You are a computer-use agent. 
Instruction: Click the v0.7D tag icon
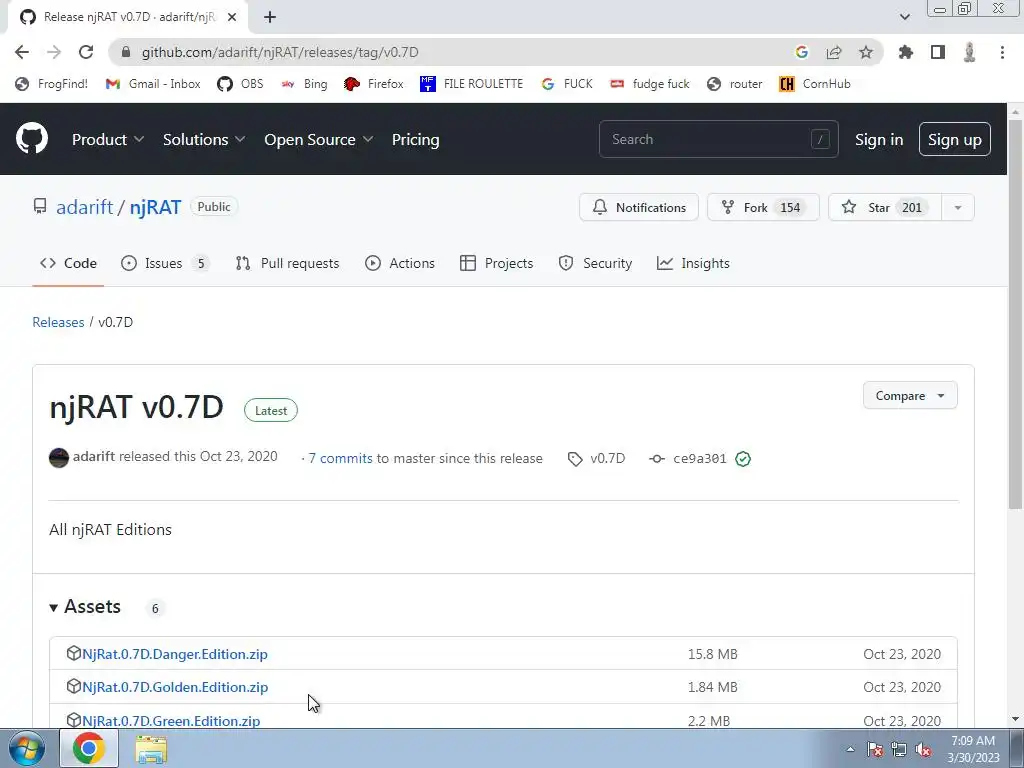(x=575, y=459)
